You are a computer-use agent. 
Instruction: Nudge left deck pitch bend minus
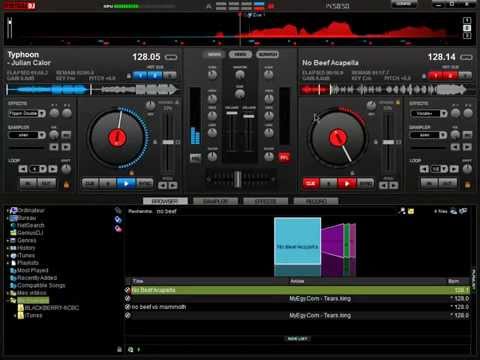point(163,185)
